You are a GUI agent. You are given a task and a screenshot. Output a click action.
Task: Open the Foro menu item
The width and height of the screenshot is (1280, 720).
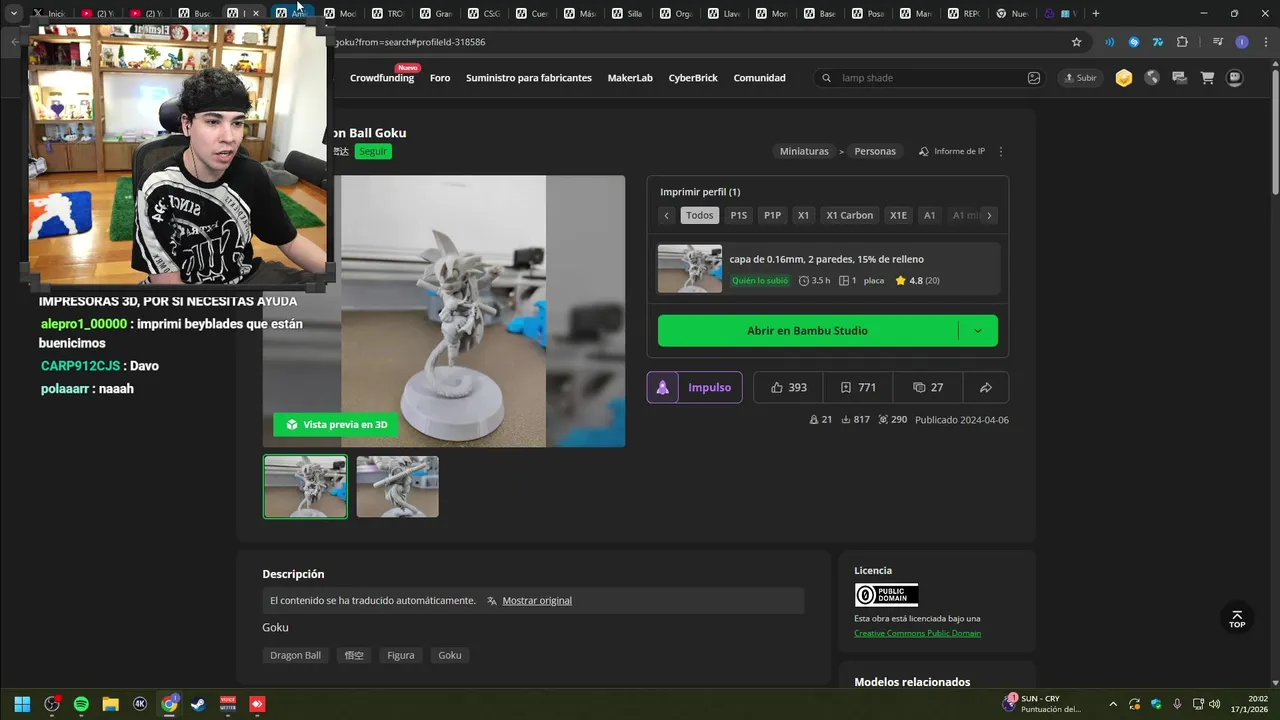click(440, 78)
